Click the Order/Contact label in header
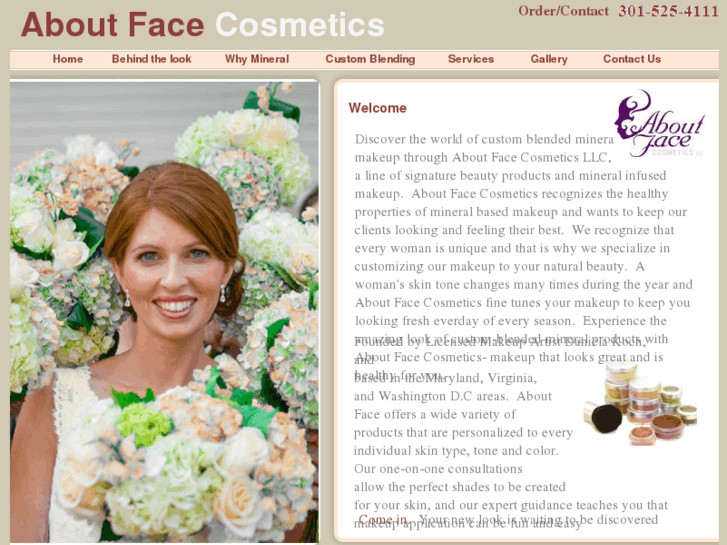Viewport: 727px width, 545px height. (563, 11)
